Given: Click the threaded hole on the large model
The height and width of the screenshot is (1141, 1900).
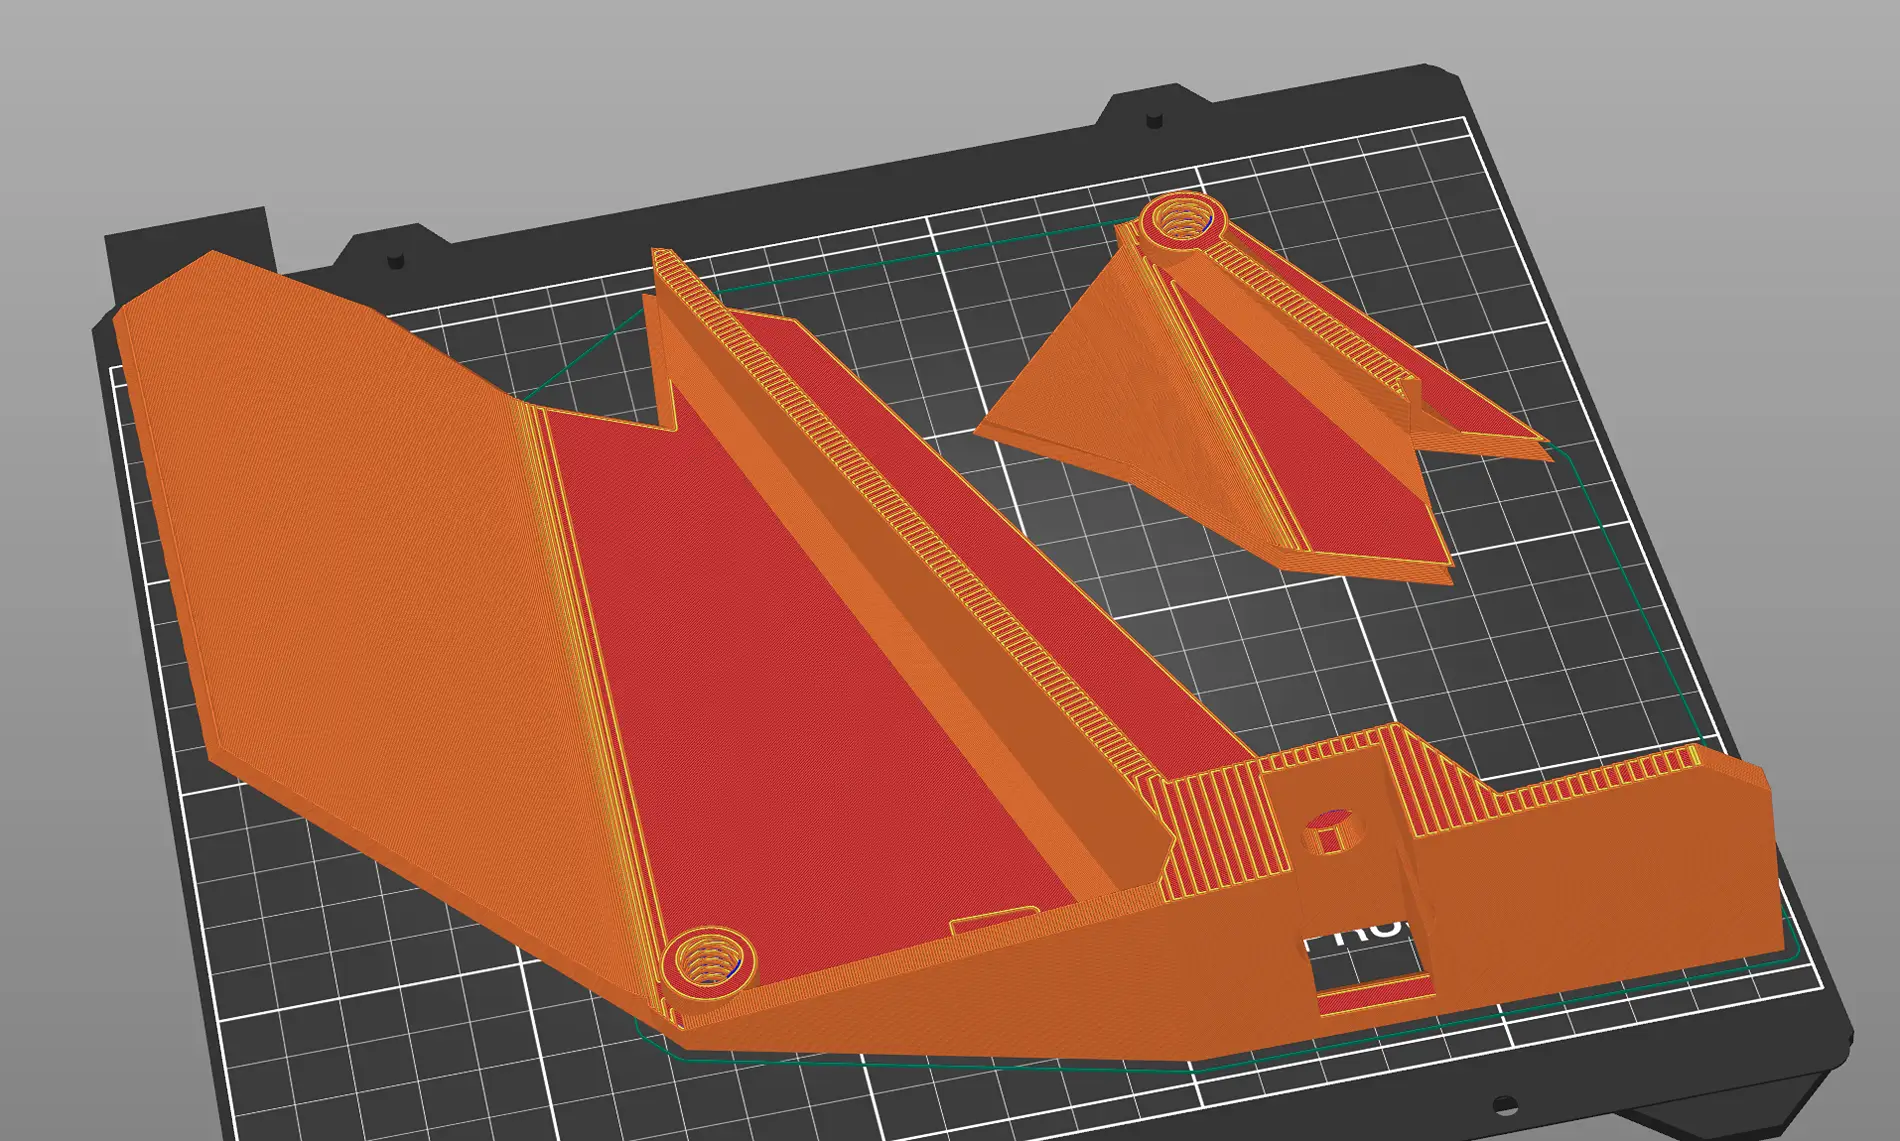Looking at the screenshot, I should [x=708, y=959].
